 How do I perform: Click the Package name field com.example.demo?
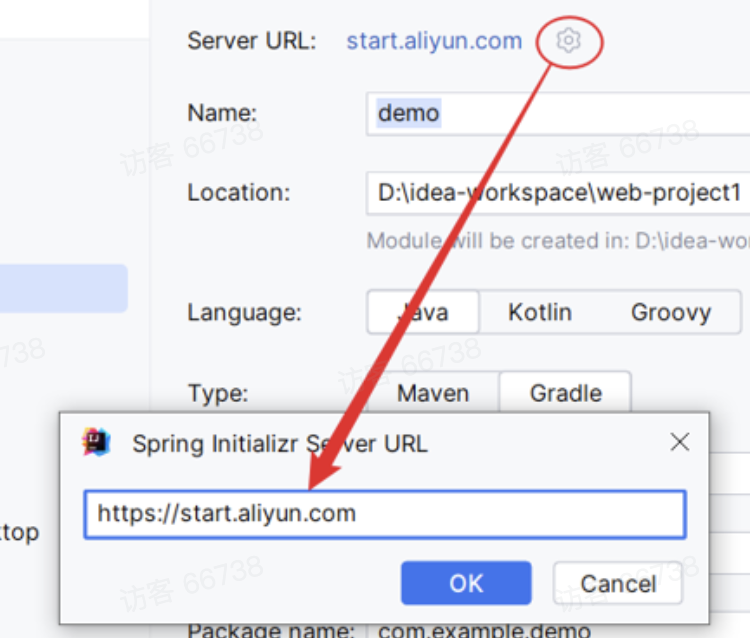[x=558, y=629]
